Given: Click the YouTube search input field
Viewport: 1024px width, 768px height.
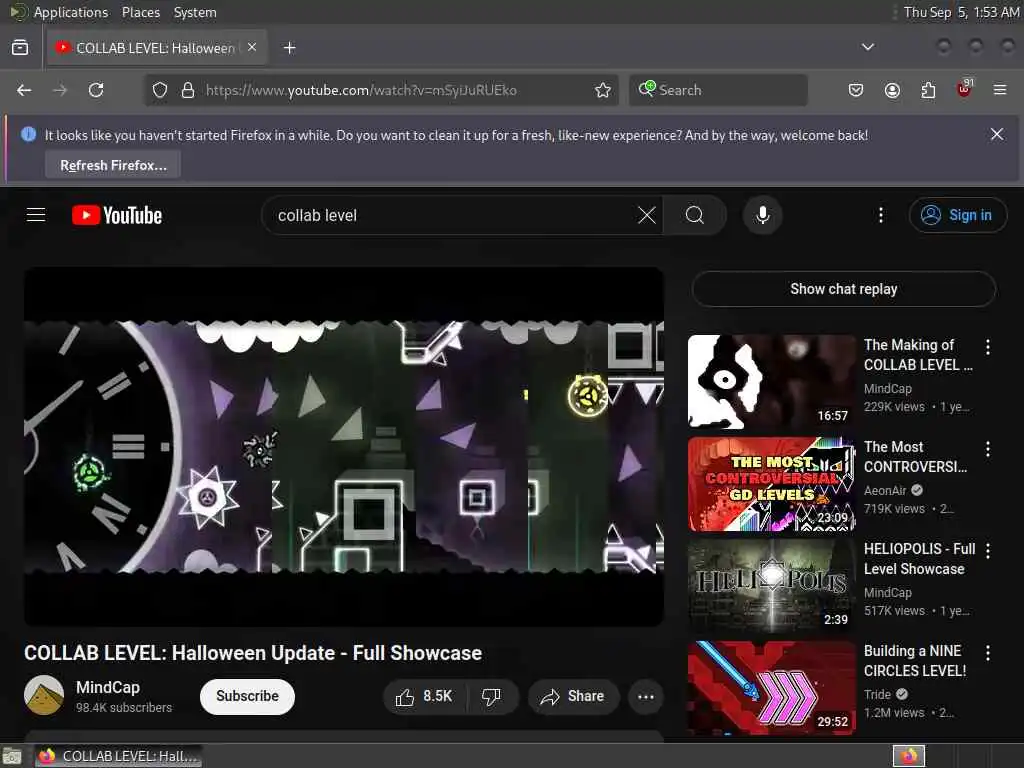Looking at the screenshot, I should point(451,215).
